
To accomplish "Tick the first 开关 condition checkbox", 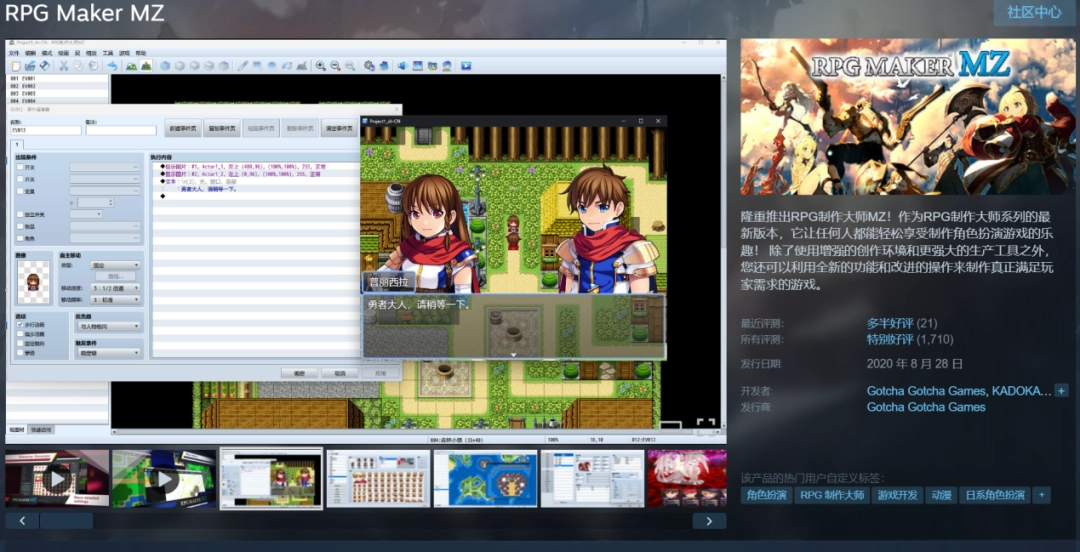I will 21,167.
